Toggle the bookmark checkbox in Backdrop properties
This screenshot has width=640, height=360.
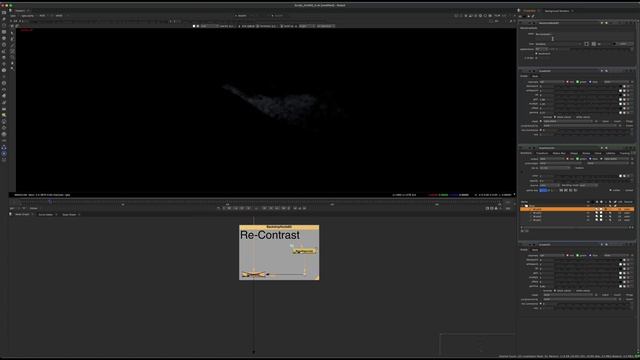click(537, 53)
